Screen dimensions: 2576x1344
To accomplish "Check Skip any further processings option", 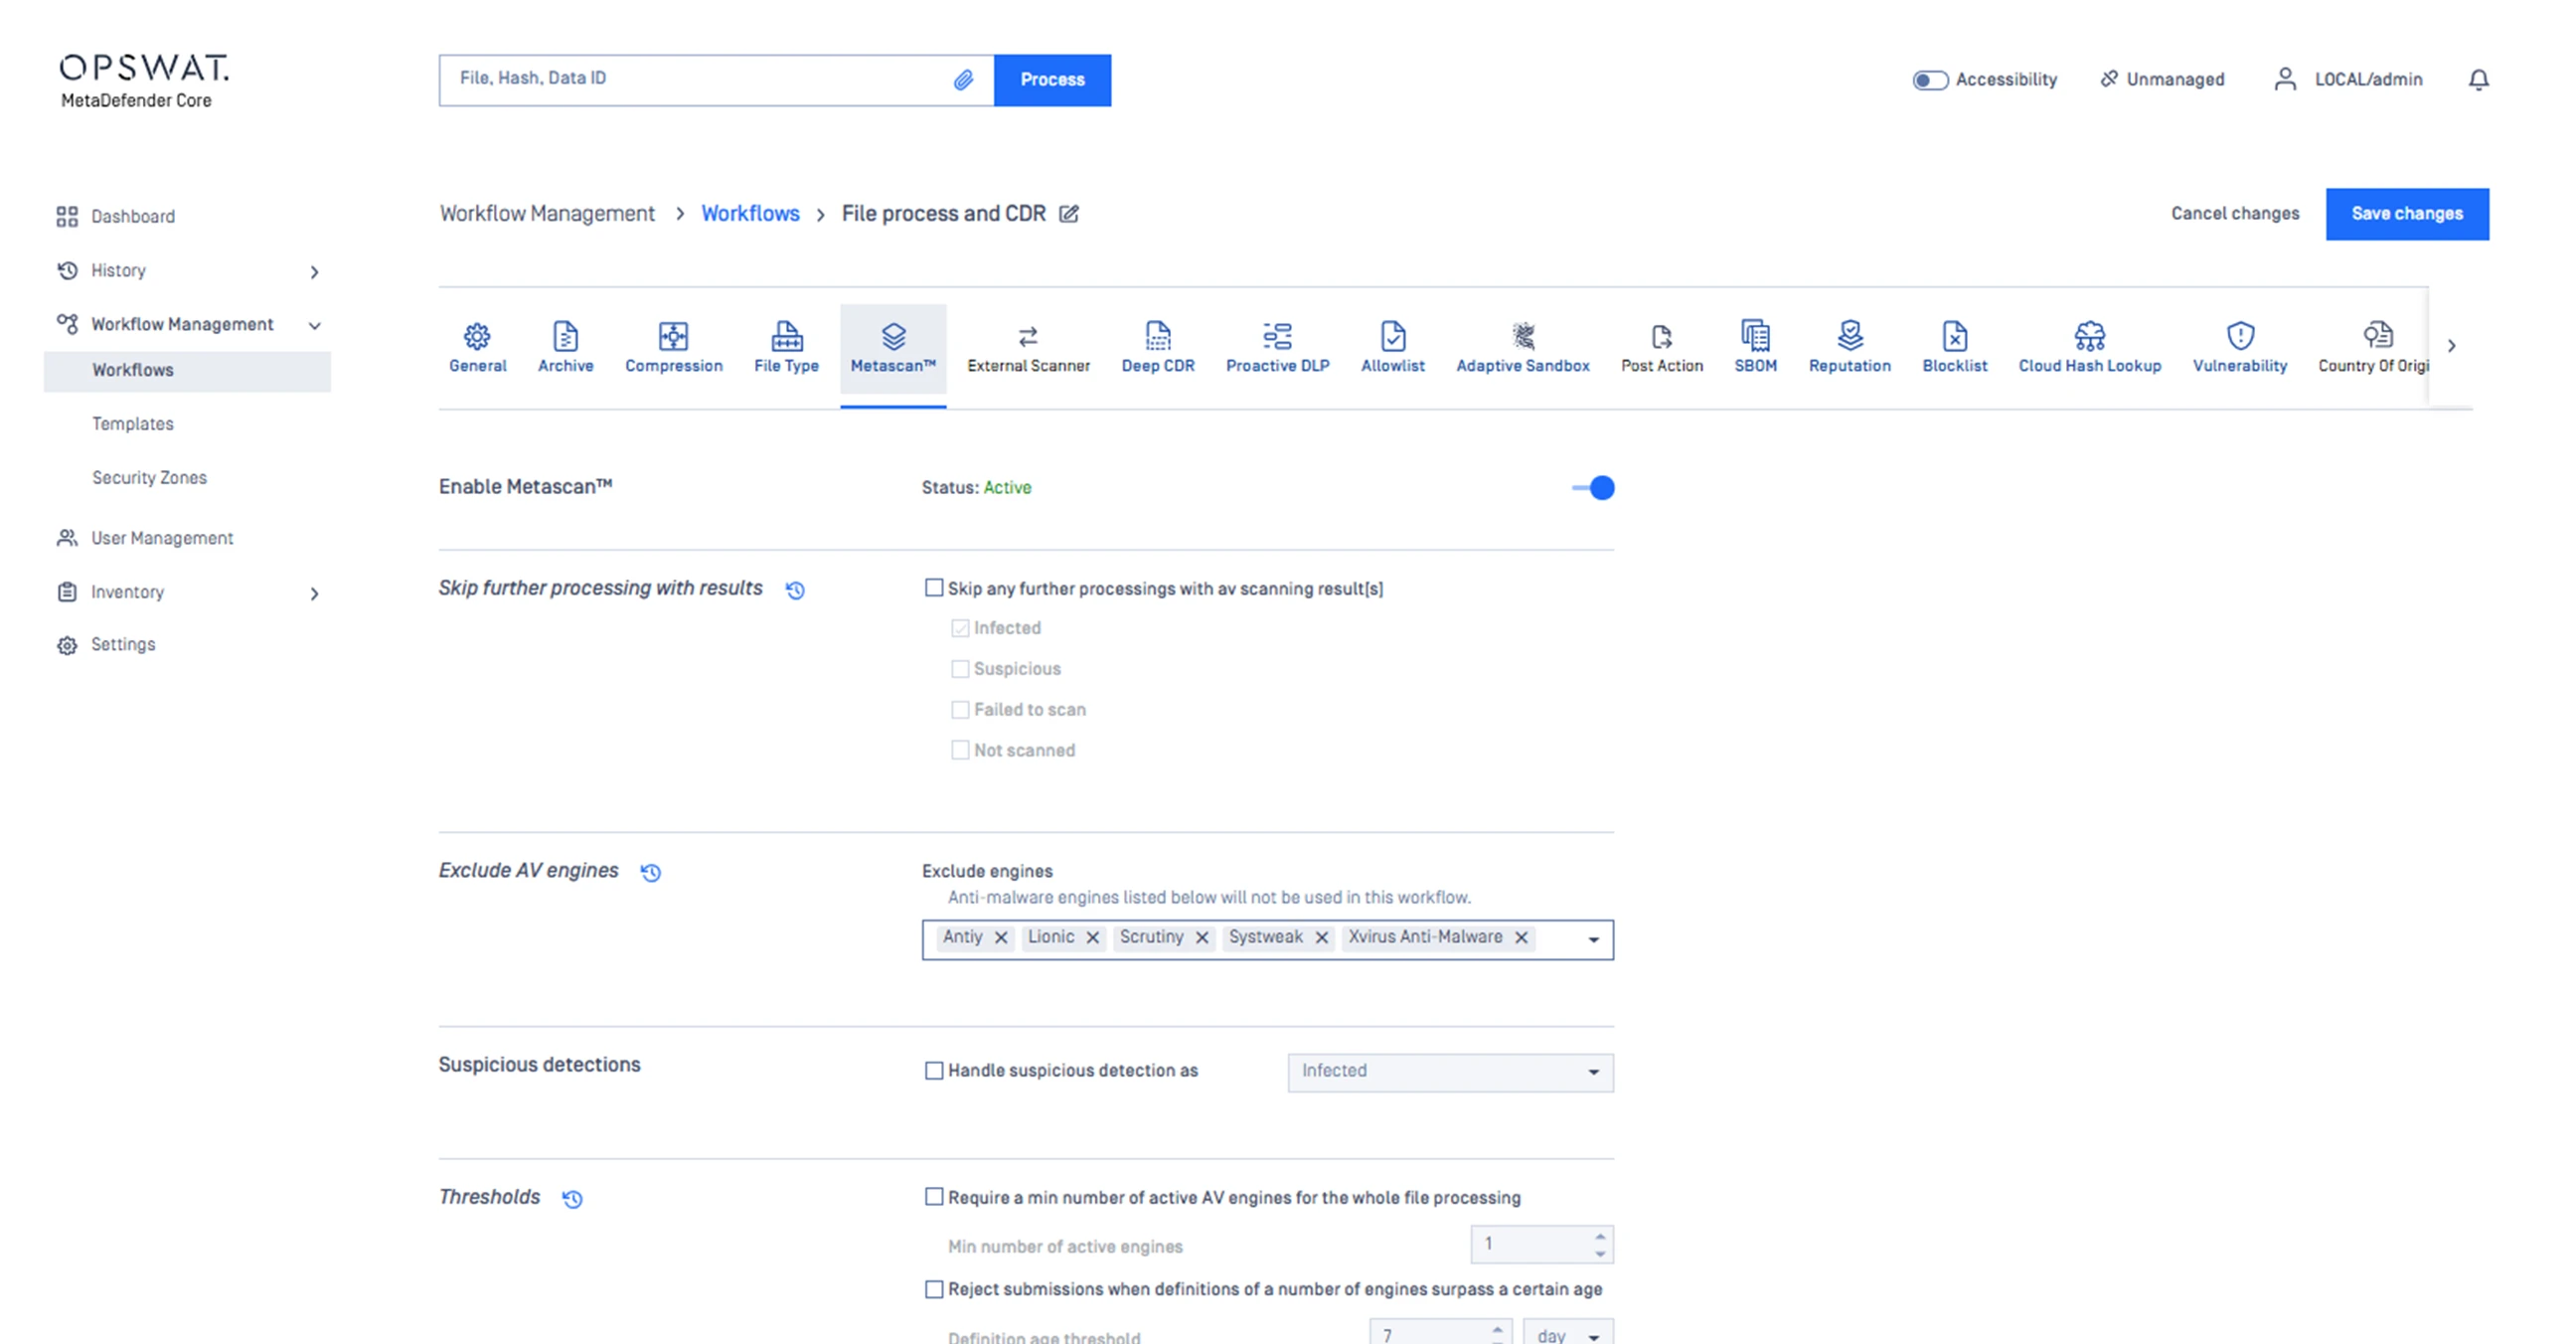I will 934,589.
